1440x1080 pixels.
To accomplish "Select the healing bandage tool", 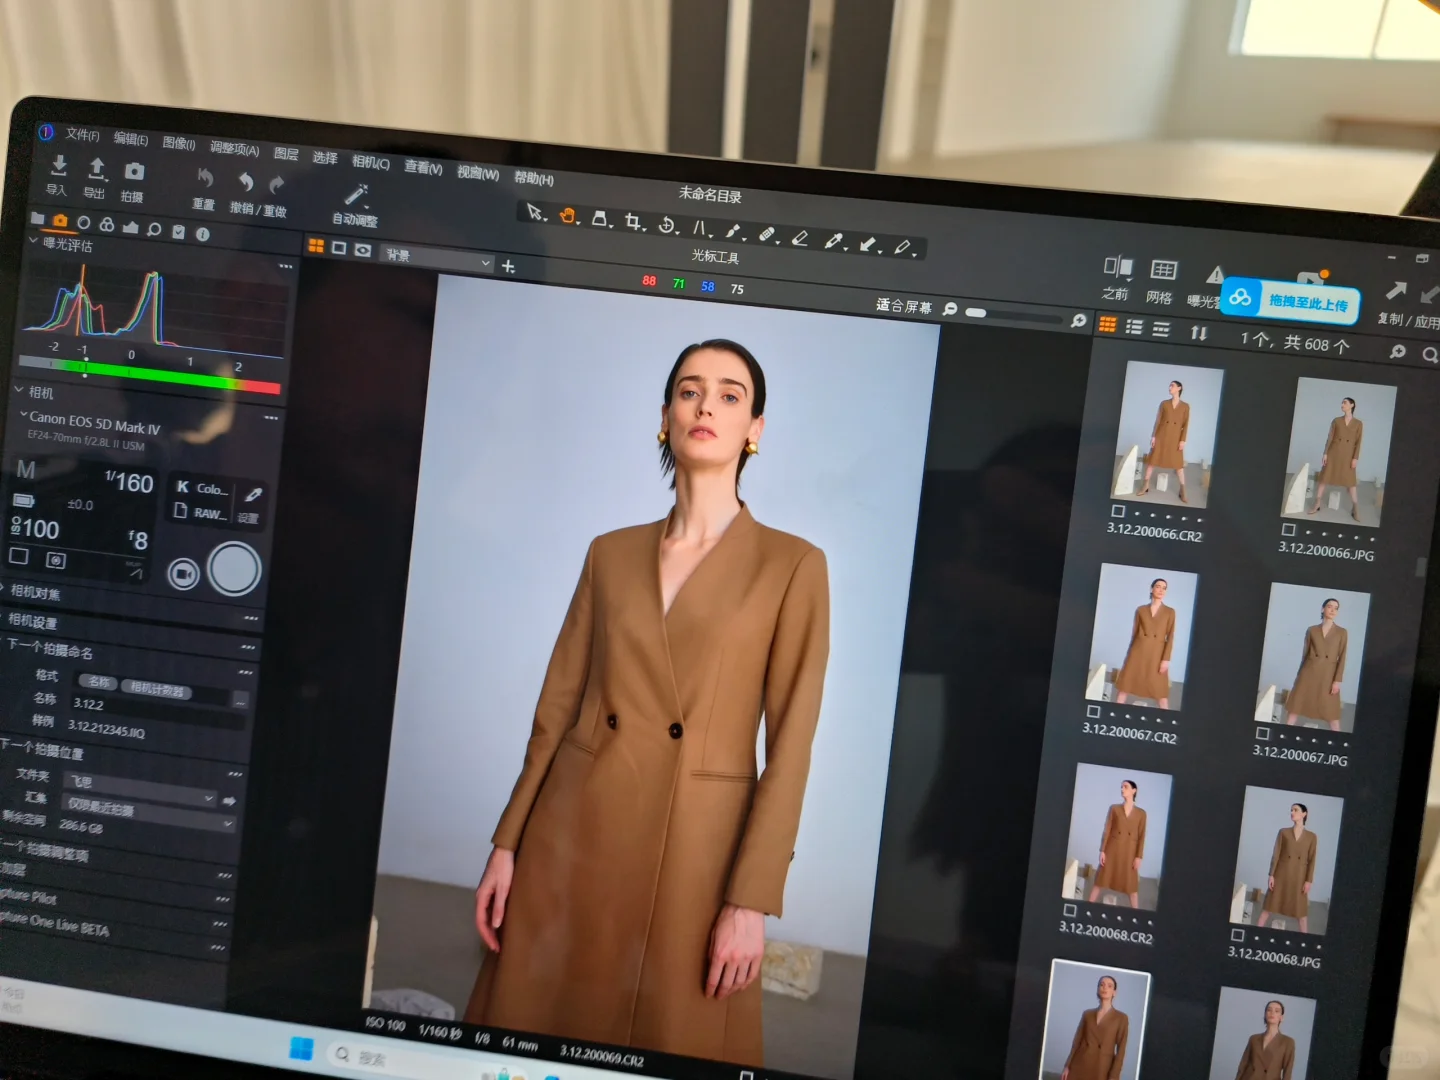I will point(767,234).
